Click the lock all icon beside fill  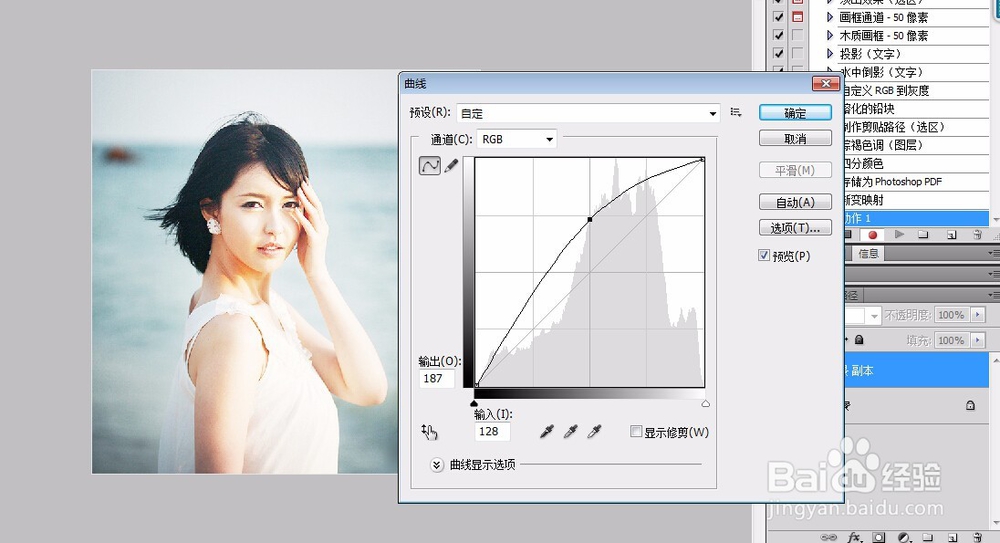859,340
